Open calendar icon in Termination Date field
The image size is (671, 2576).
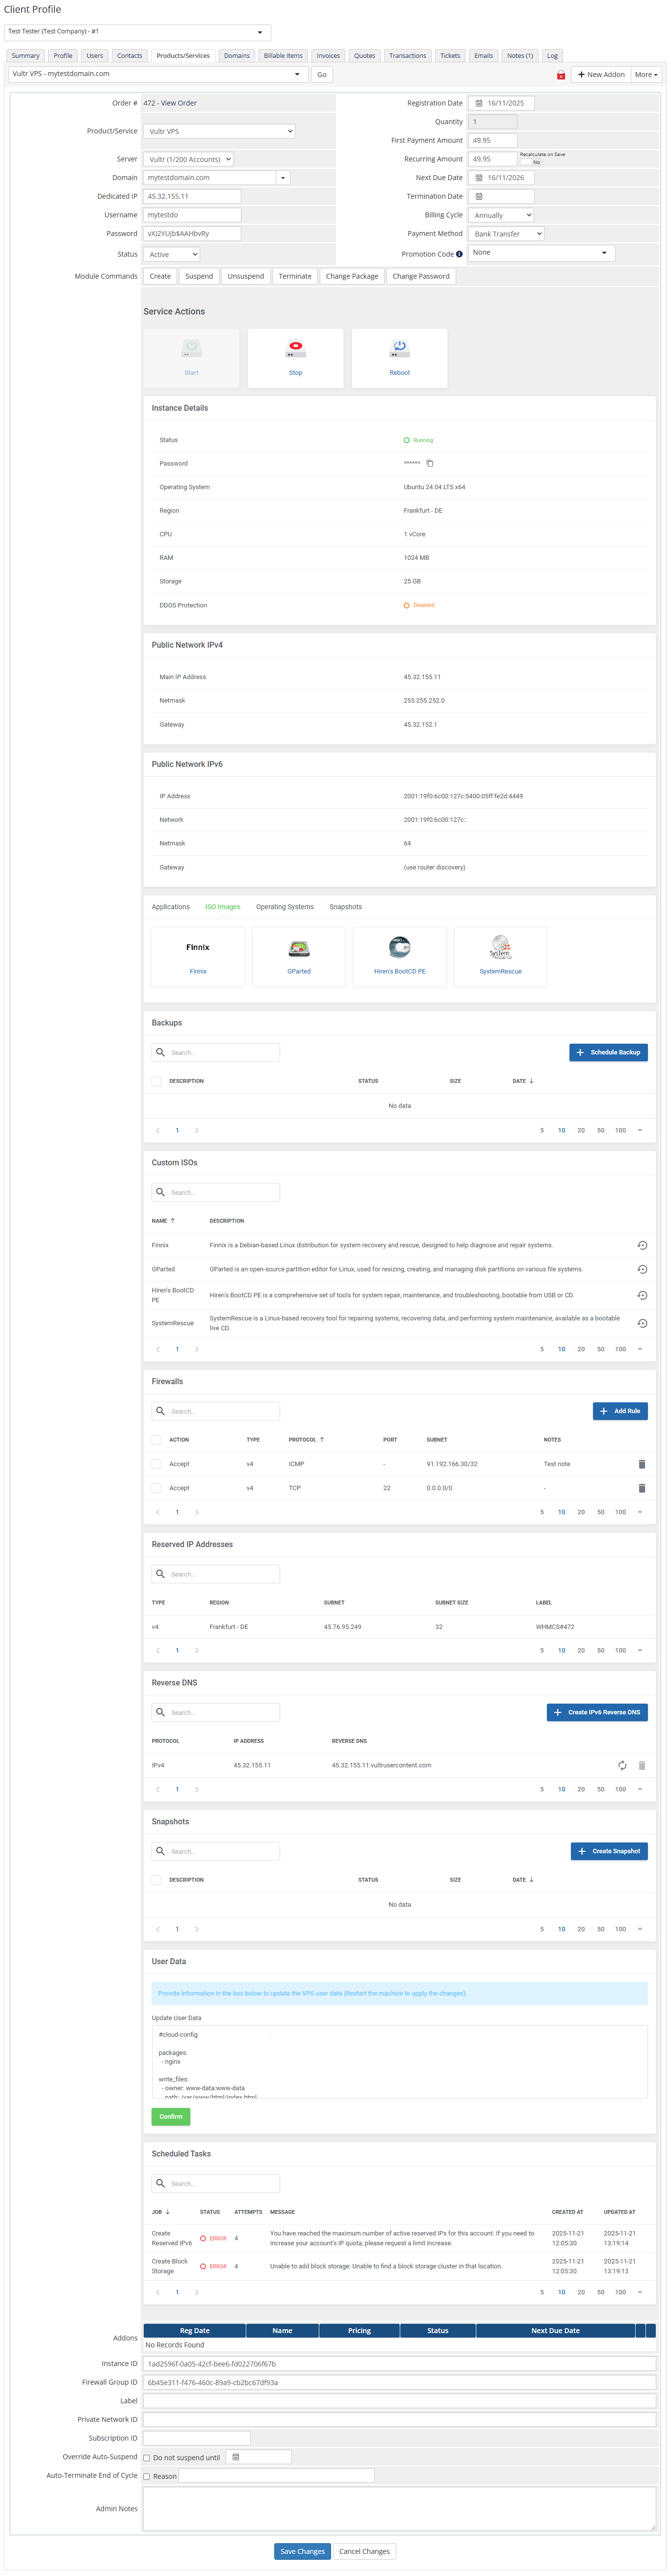[x=479, y=196]
